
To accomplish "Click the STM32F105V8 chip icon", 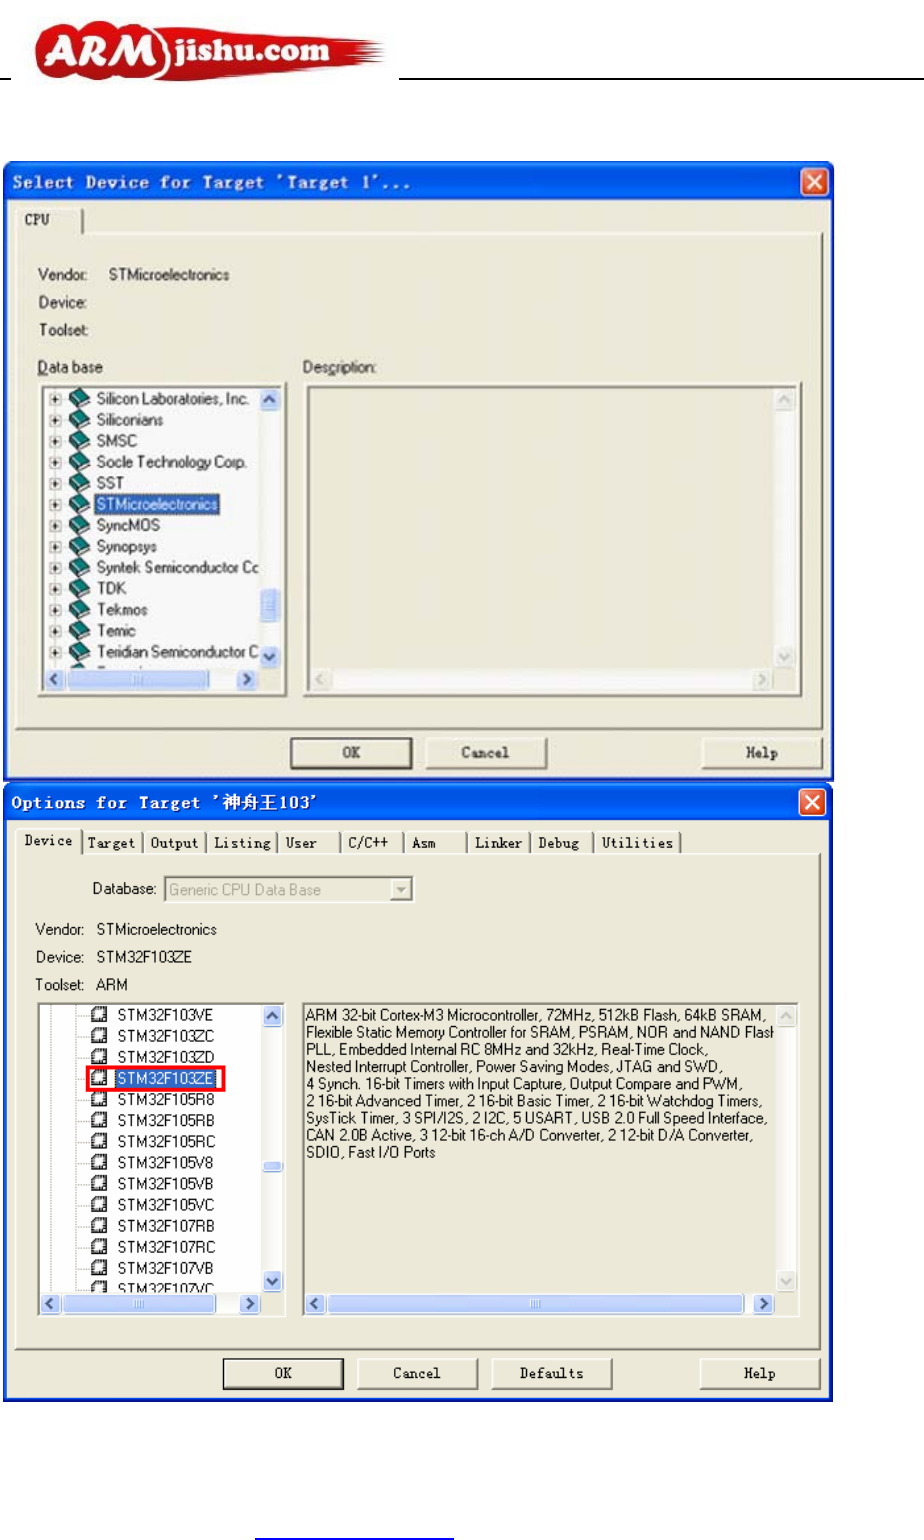I will pyautogui.click(x=99, y=1162).
